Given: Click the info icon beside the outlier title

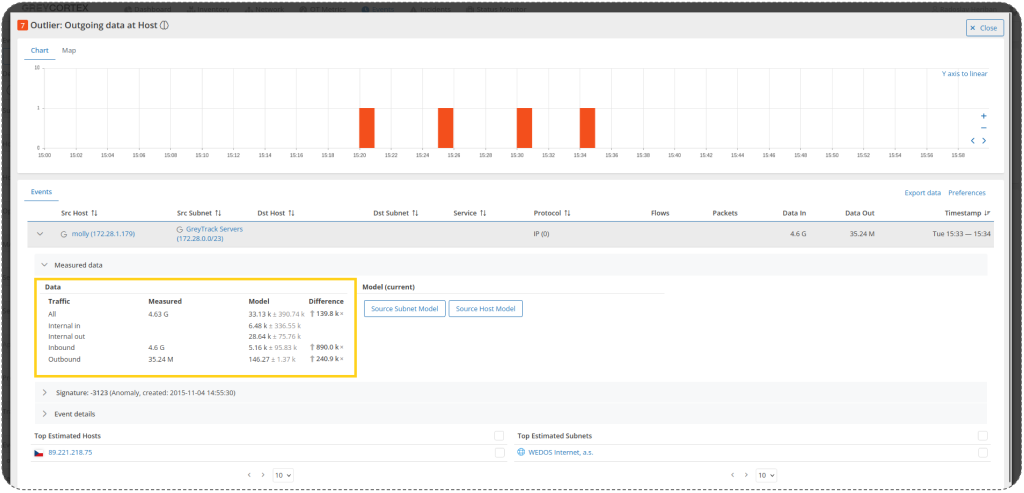Looking at the screenshot, I should 163,25.
